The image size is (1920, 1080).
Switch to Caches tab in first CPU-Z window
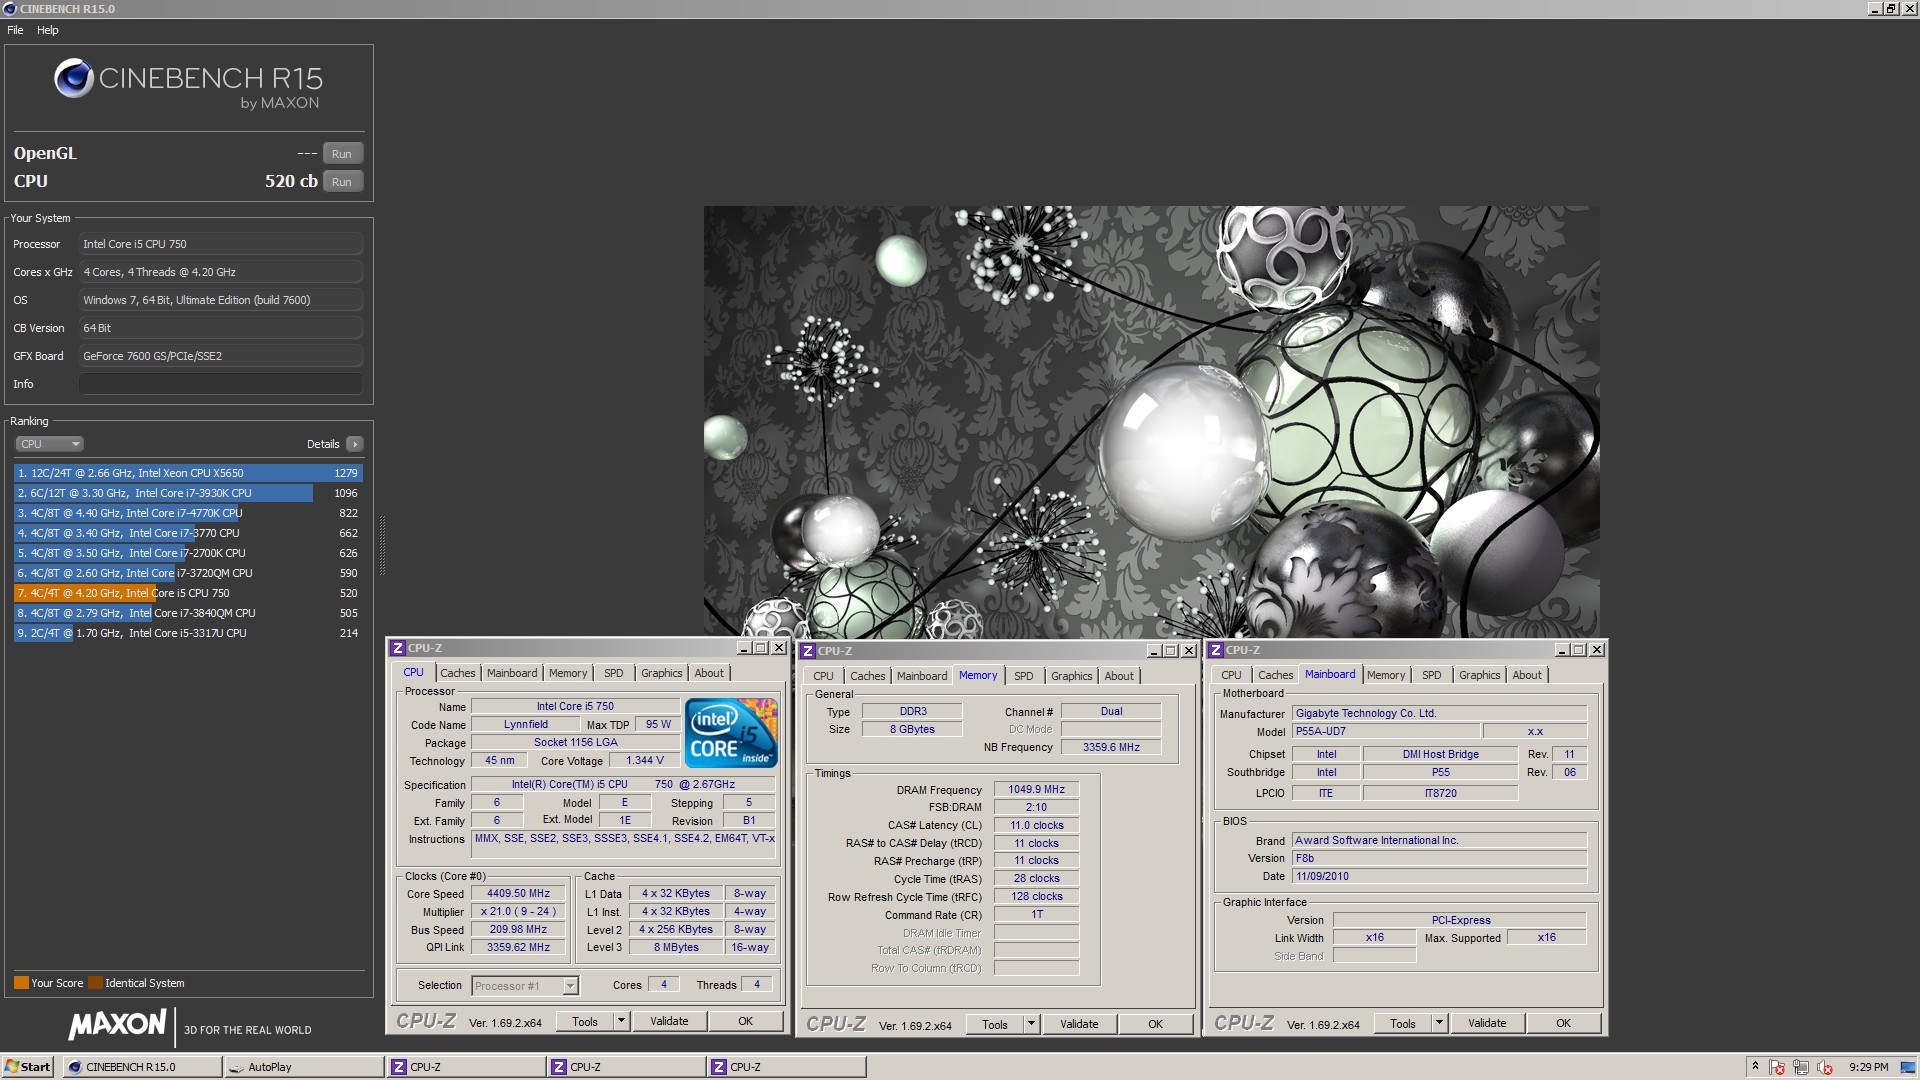458,673
